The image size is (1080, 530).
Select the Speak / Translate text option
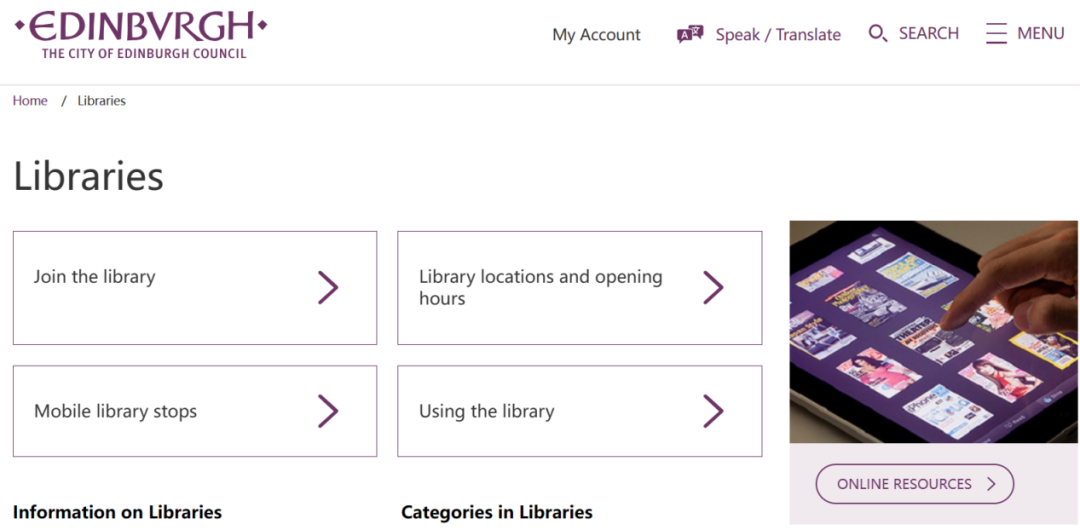[778, 34]
